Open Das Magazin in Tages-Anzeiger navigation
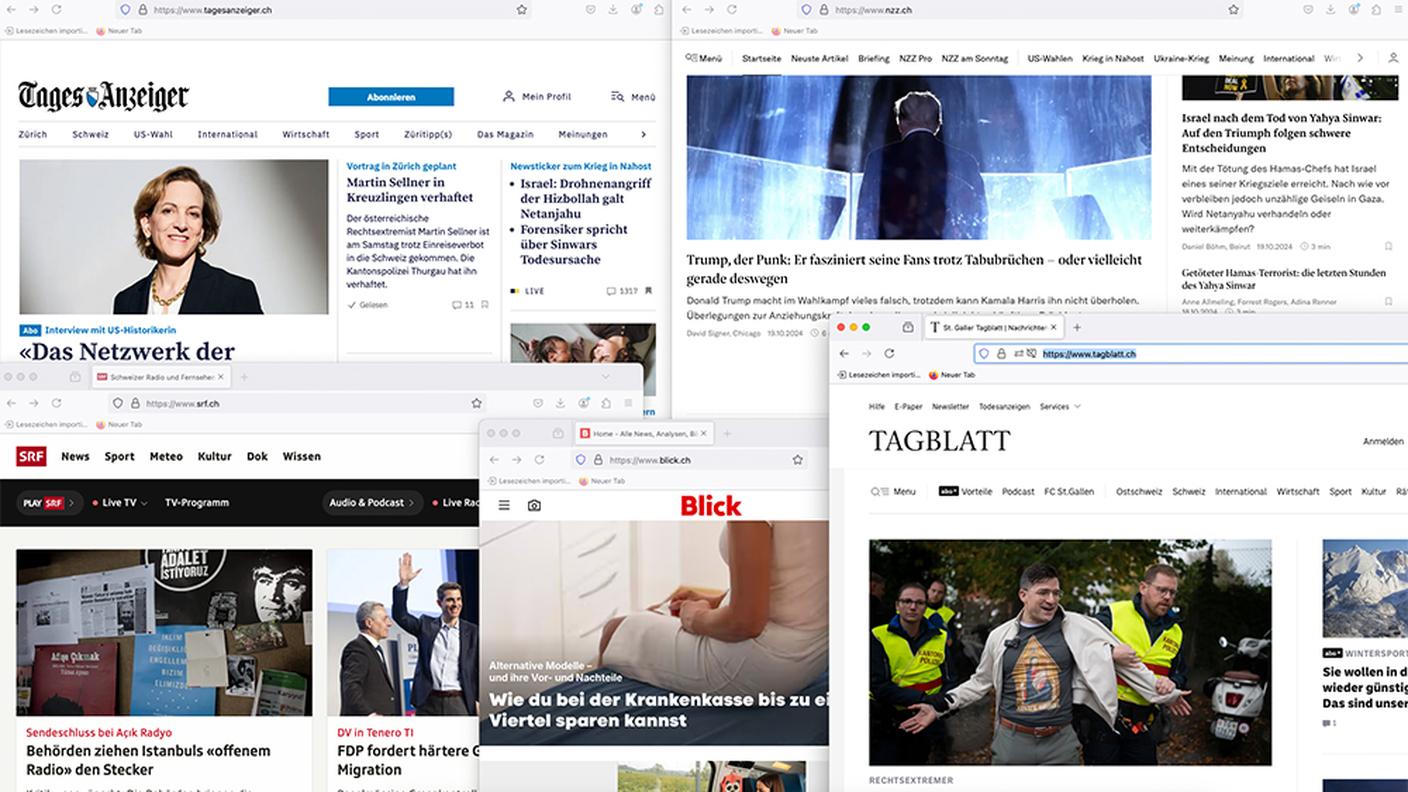Image resolution: width=1408 pixels, height=792 pixels. tap(505, 134)
